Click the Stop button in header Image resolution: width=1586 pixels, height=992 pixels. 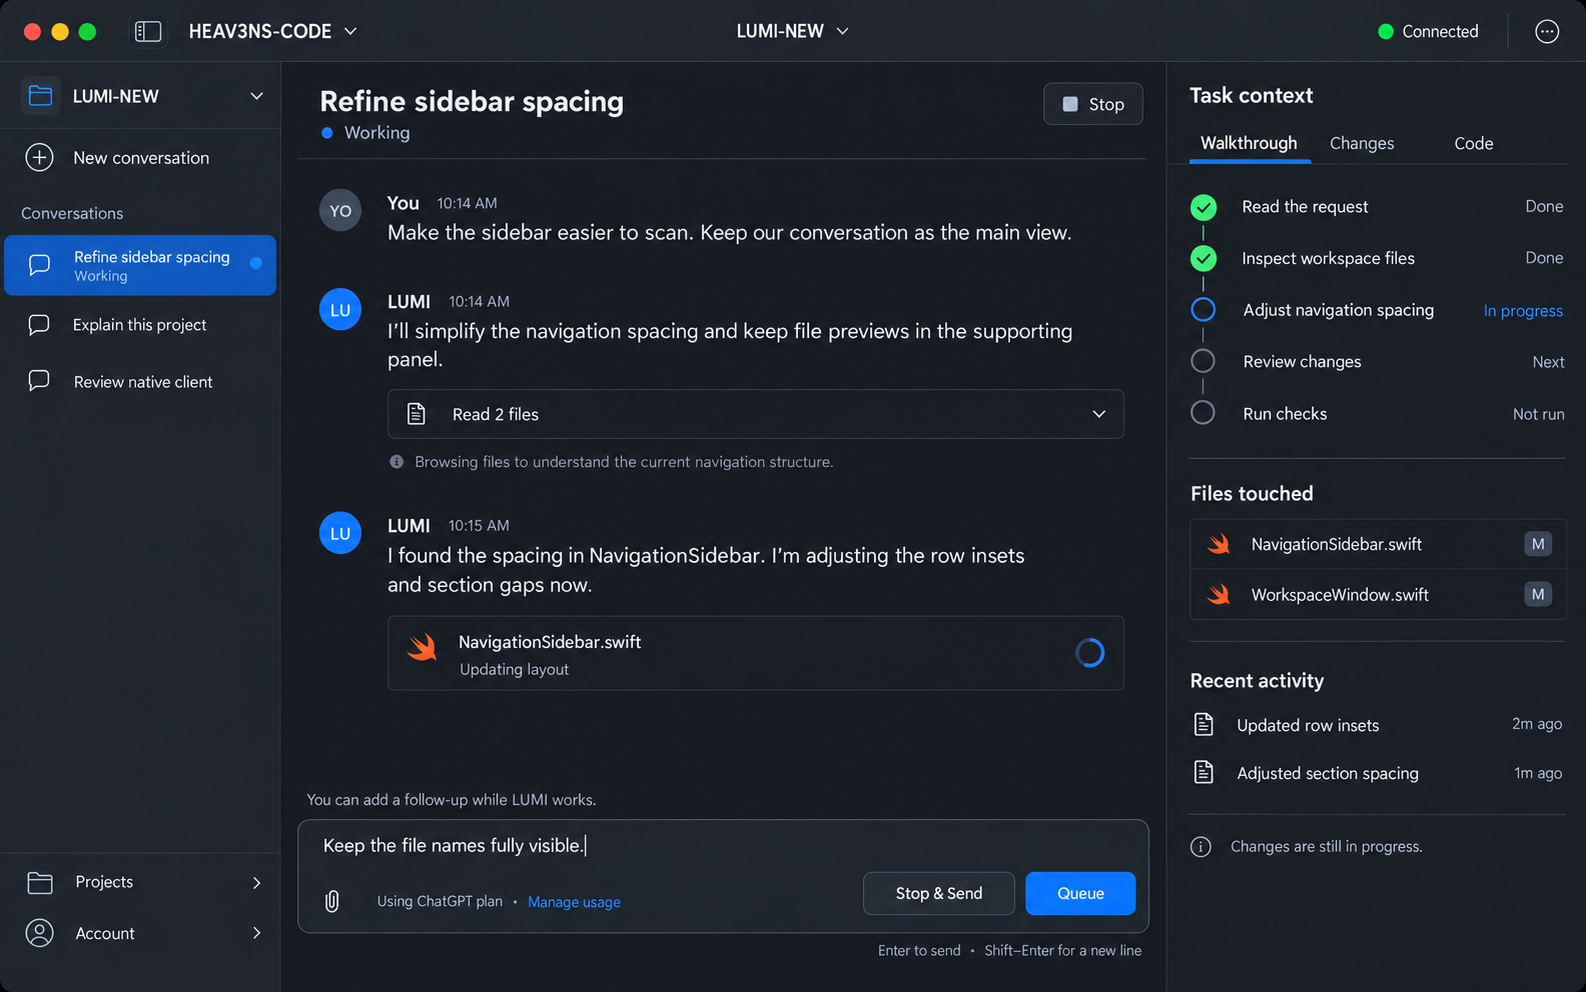coord(1093,104)
